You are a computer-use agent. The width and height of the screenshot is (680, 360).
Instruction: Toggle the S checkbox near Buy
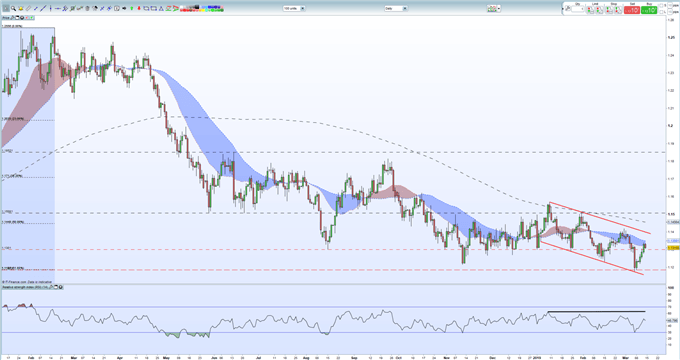point(661,5)
